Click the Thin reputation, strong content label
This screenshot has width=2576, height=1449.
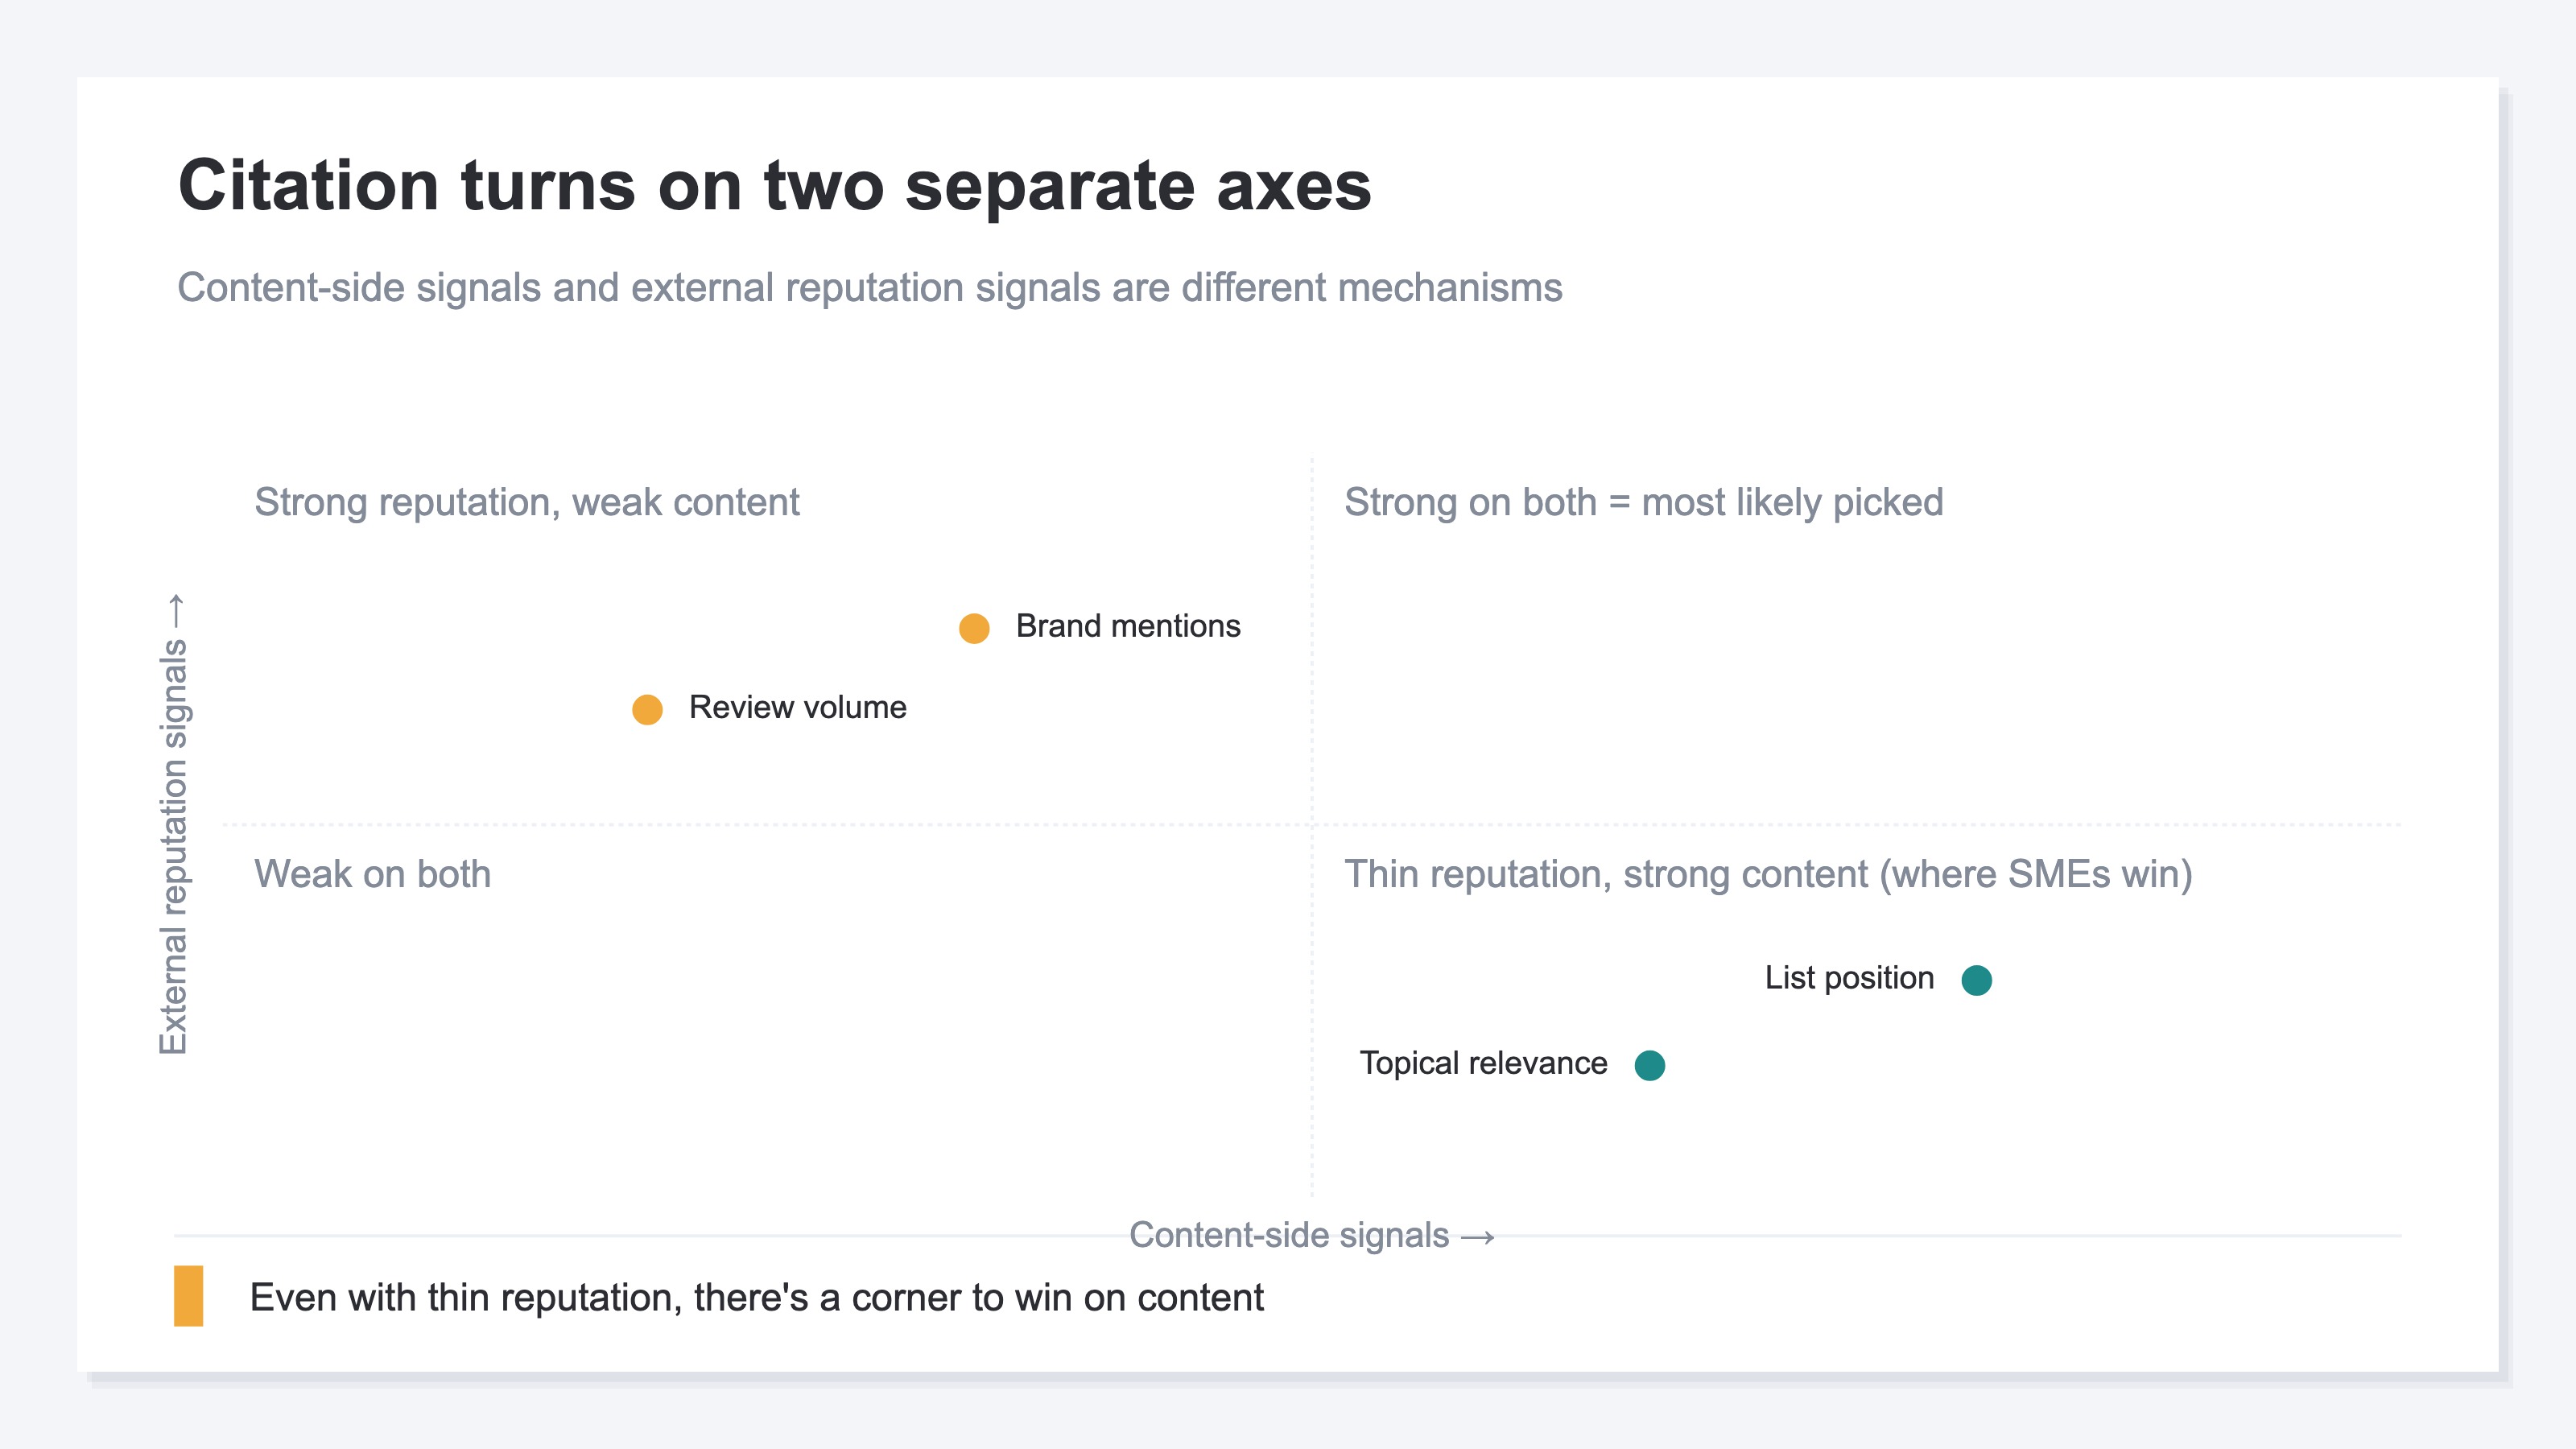click(x=1768, y=875)
